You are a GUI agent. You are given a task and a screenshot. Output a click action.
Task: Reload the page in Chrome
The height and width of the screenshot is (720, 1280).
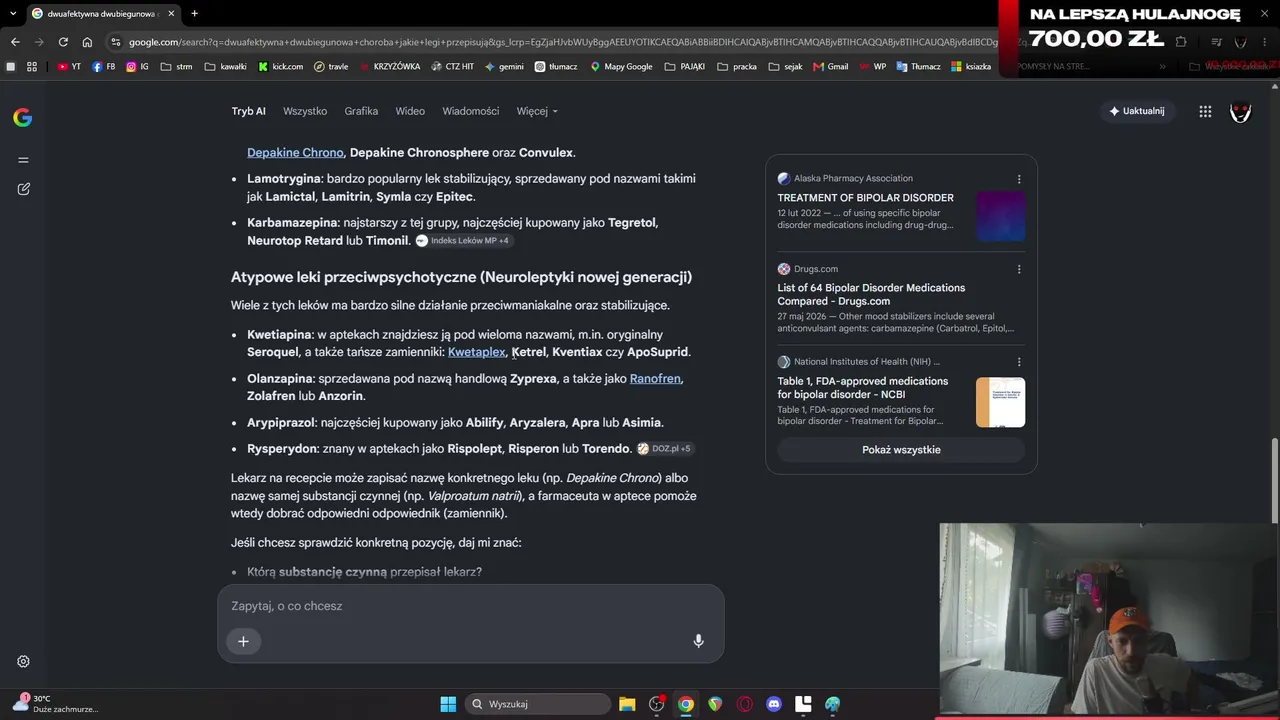click(x=63, y=42)
